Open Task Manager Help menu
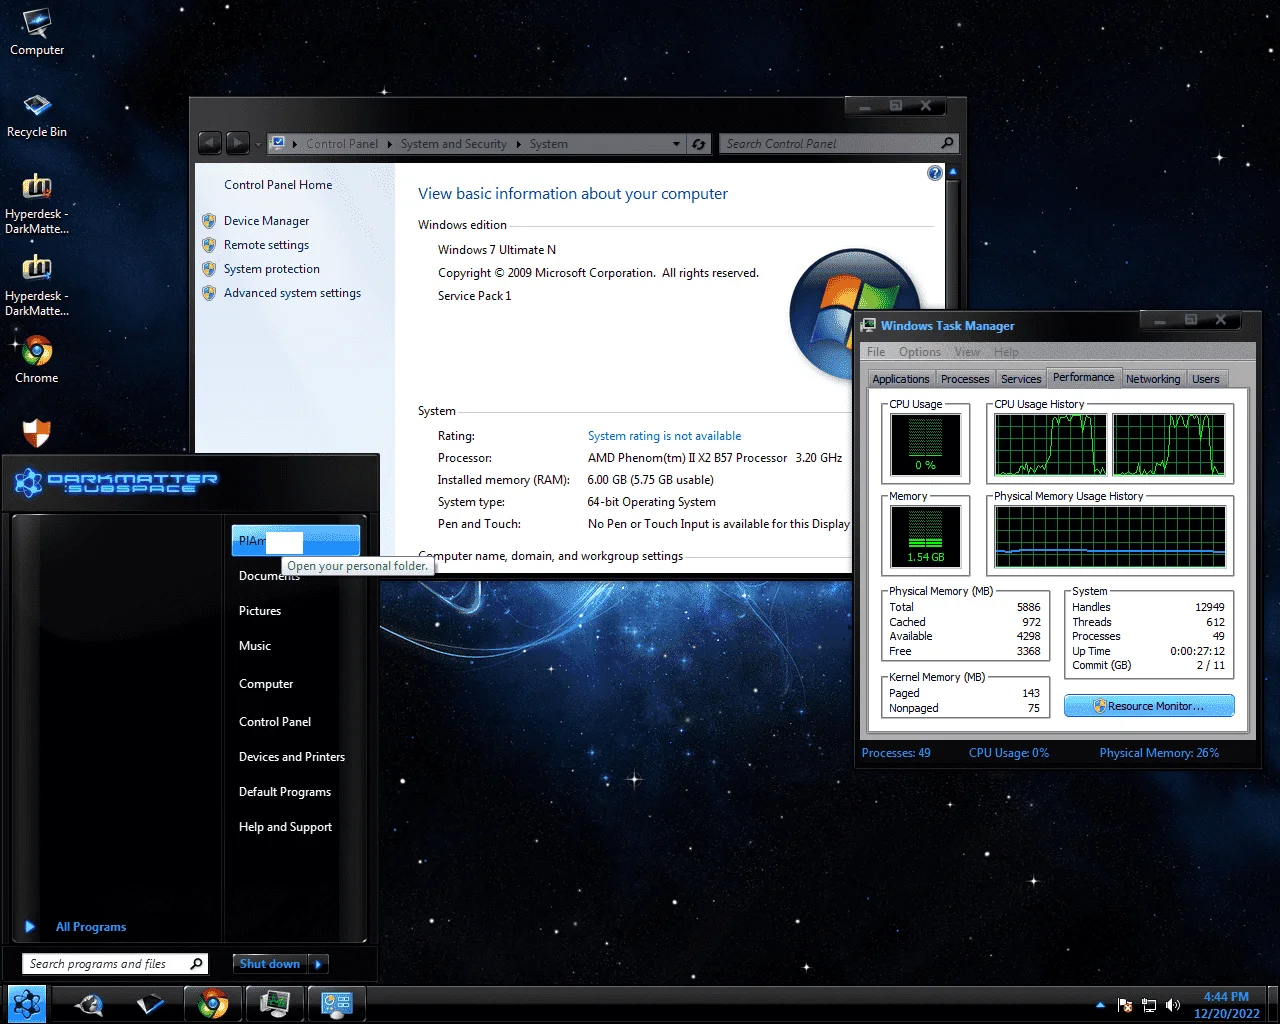Viewport: 1280px width, 1024px height. [x=1006, y=352]
